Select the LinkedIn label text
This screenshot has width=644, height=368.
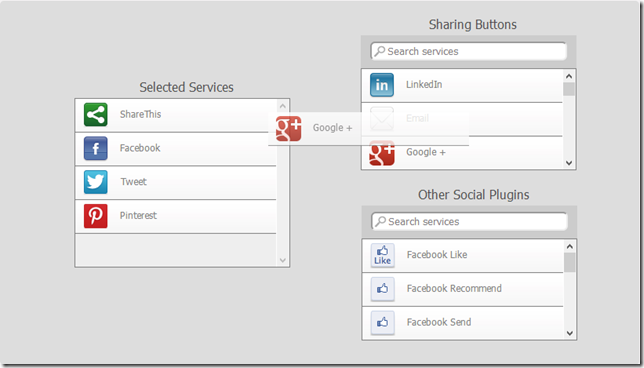coord(424,84)
